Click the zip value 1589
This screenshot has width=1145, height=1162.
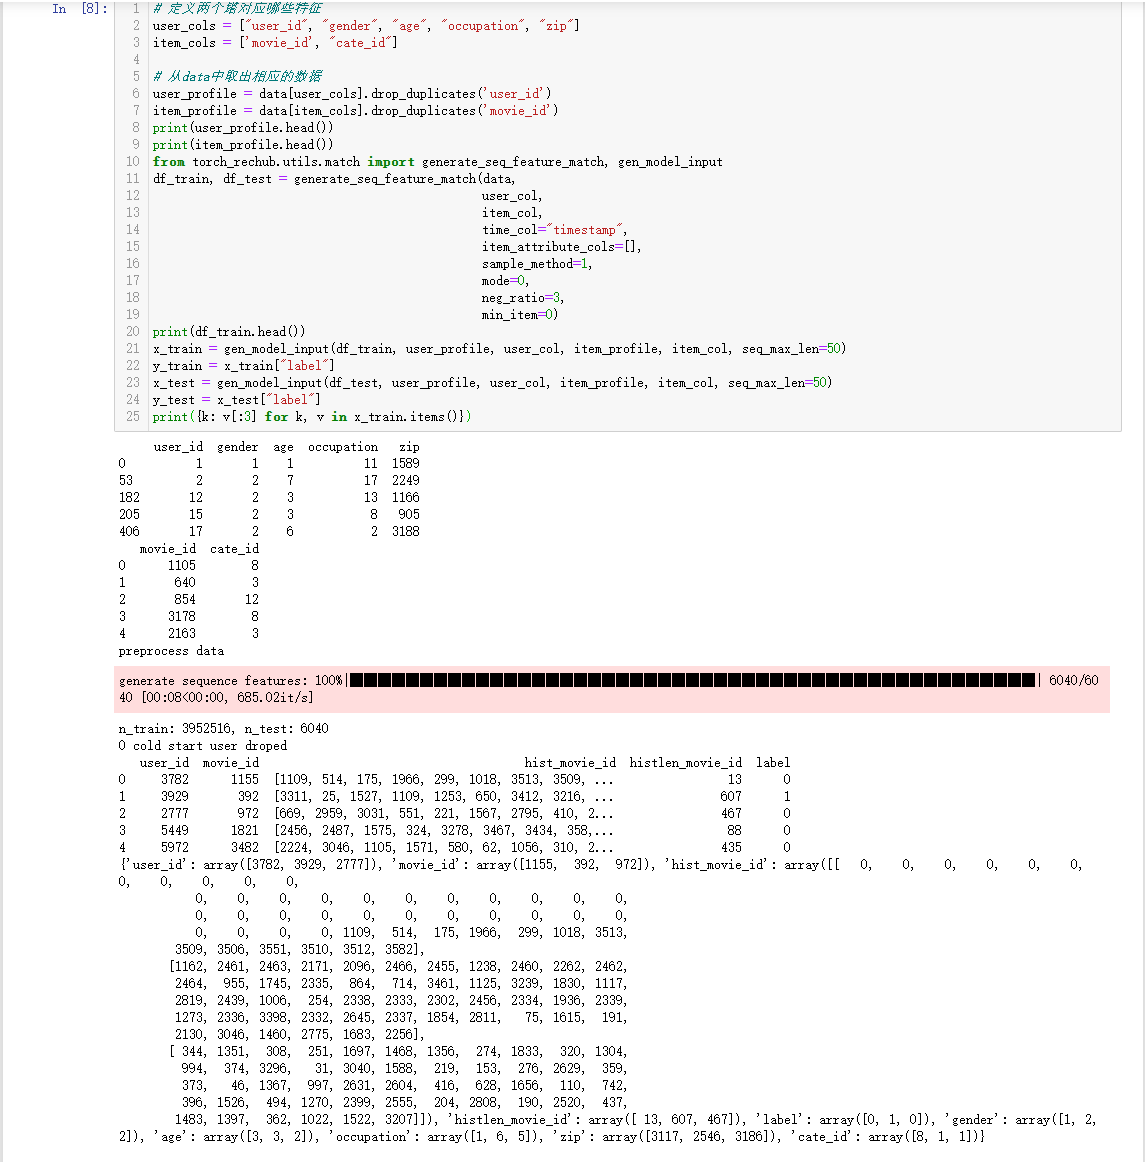tap(405, 464)
